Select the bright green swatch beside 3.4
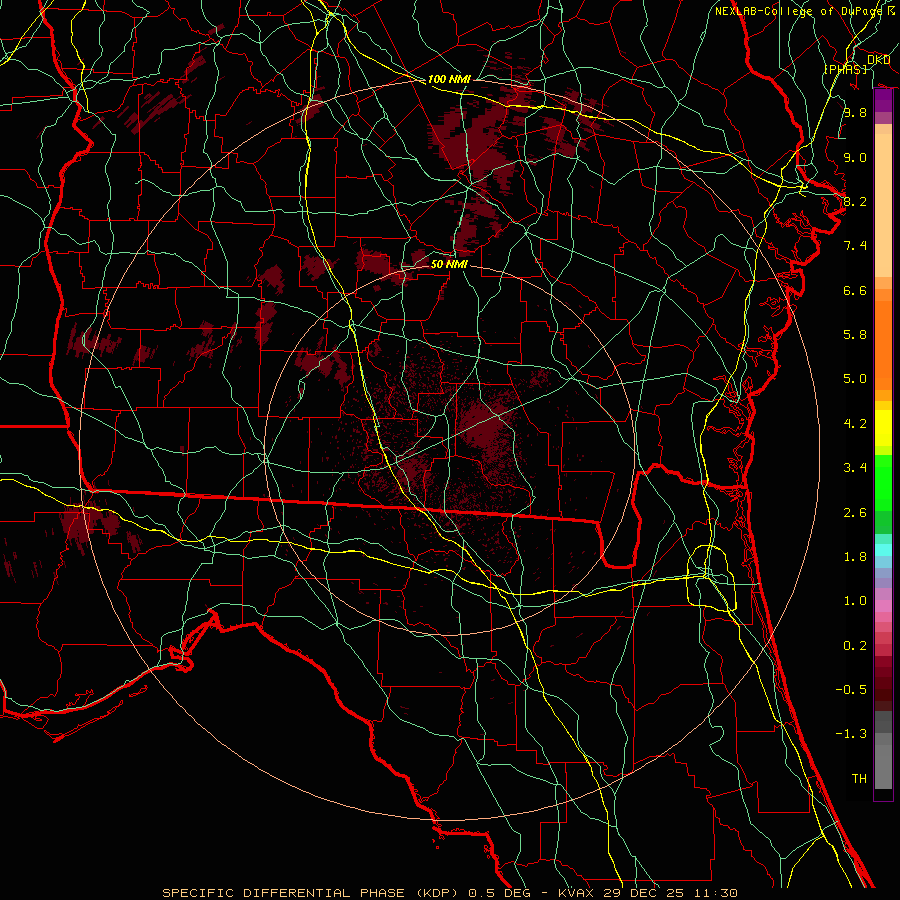The width and height of the screenshot is (900, 900). click(x=883, y=468)
